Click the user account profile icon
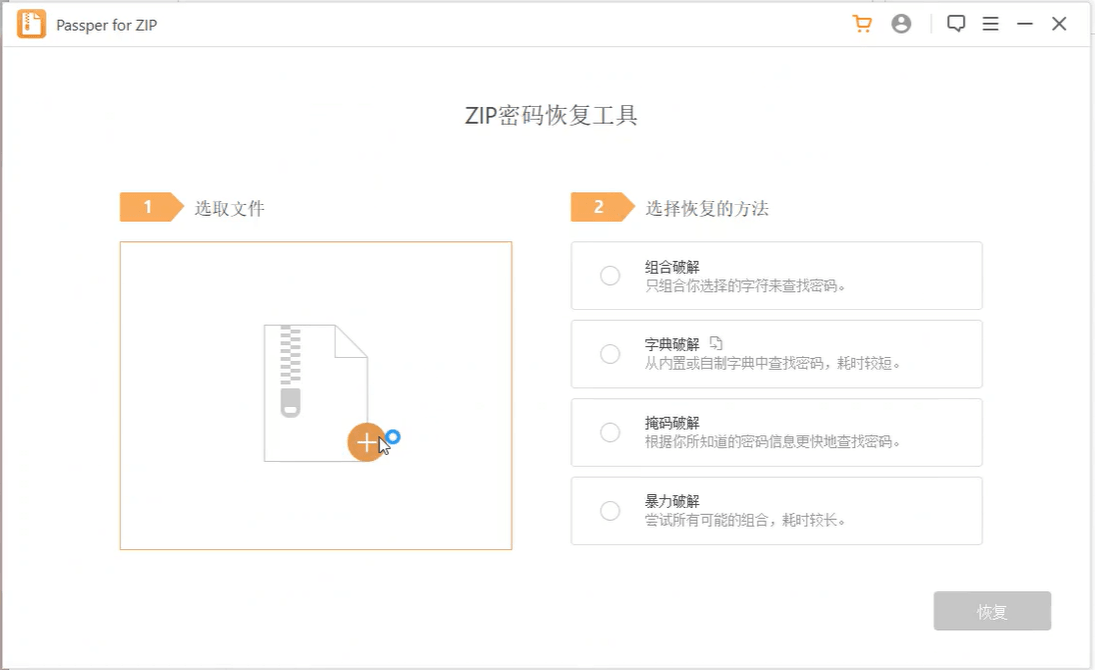The image size is (1095, 670). click(901, 24)
